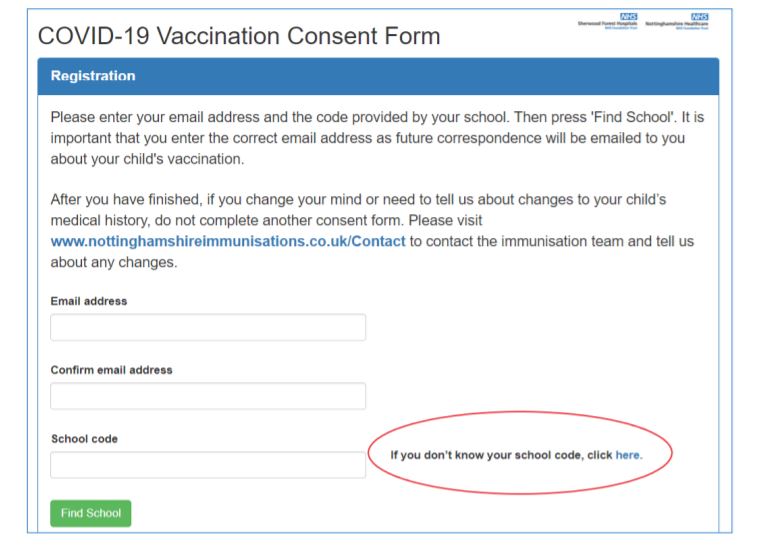The height and width of the screenshot is (547, 766).
Task: Click the green Find School button
Action: coord(91,513)
